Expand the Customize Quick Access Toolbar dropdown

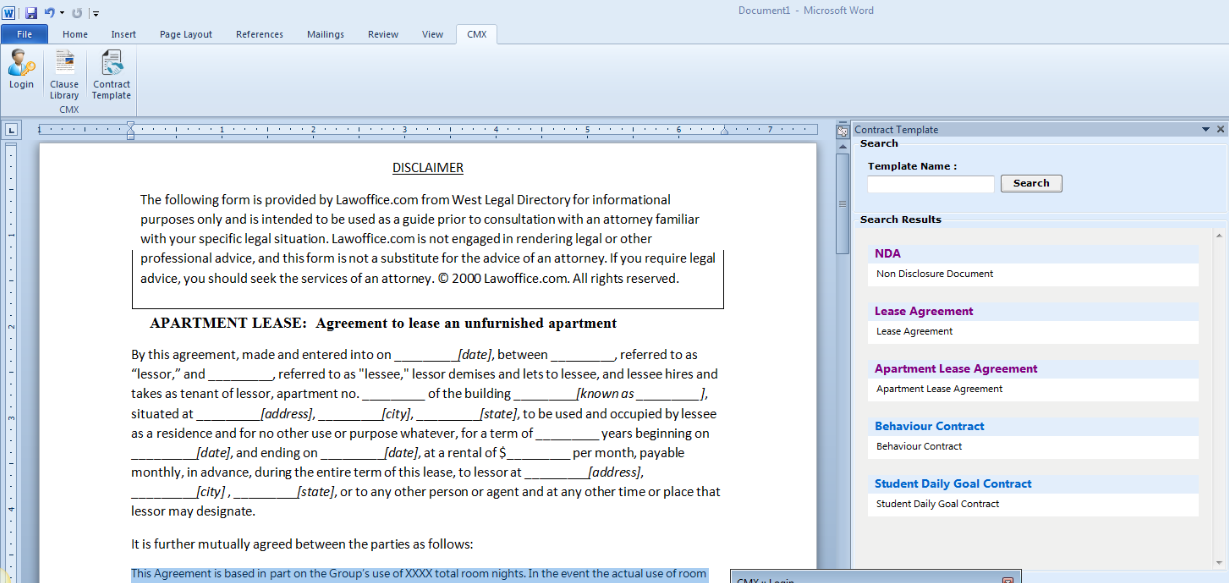(95, 13)
